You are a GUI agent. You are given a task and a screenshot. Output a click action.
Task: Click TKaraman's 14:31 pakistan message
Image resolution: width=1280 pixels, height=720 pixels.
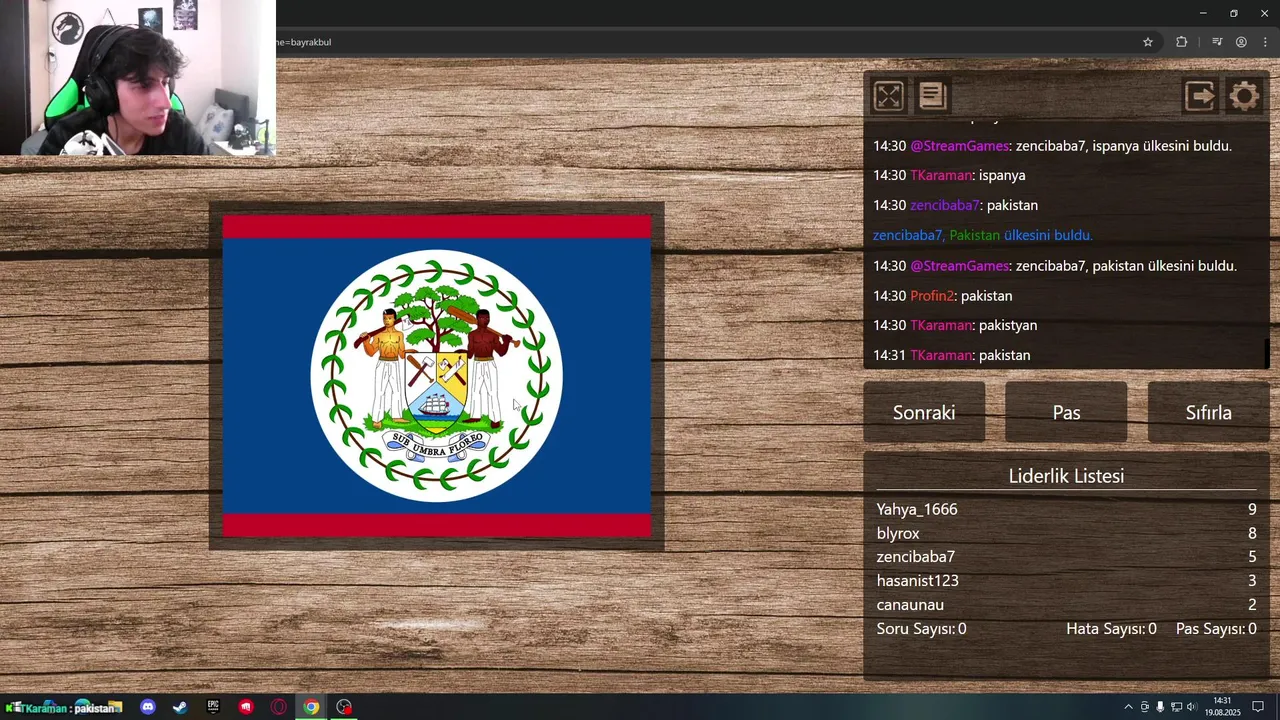951,355
